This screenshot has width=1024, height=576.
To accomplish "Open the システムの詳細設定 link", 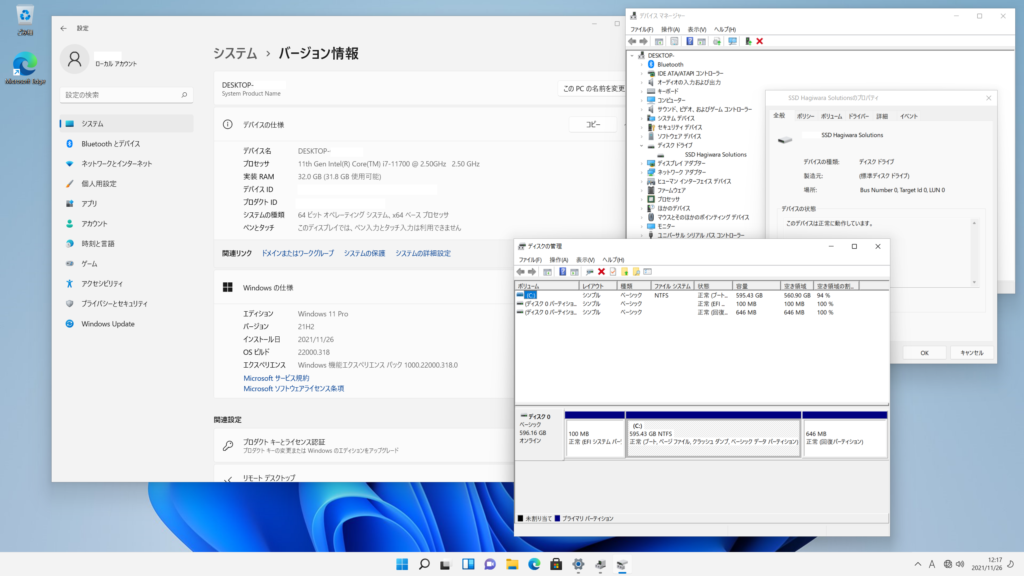I will pos(423,253).
